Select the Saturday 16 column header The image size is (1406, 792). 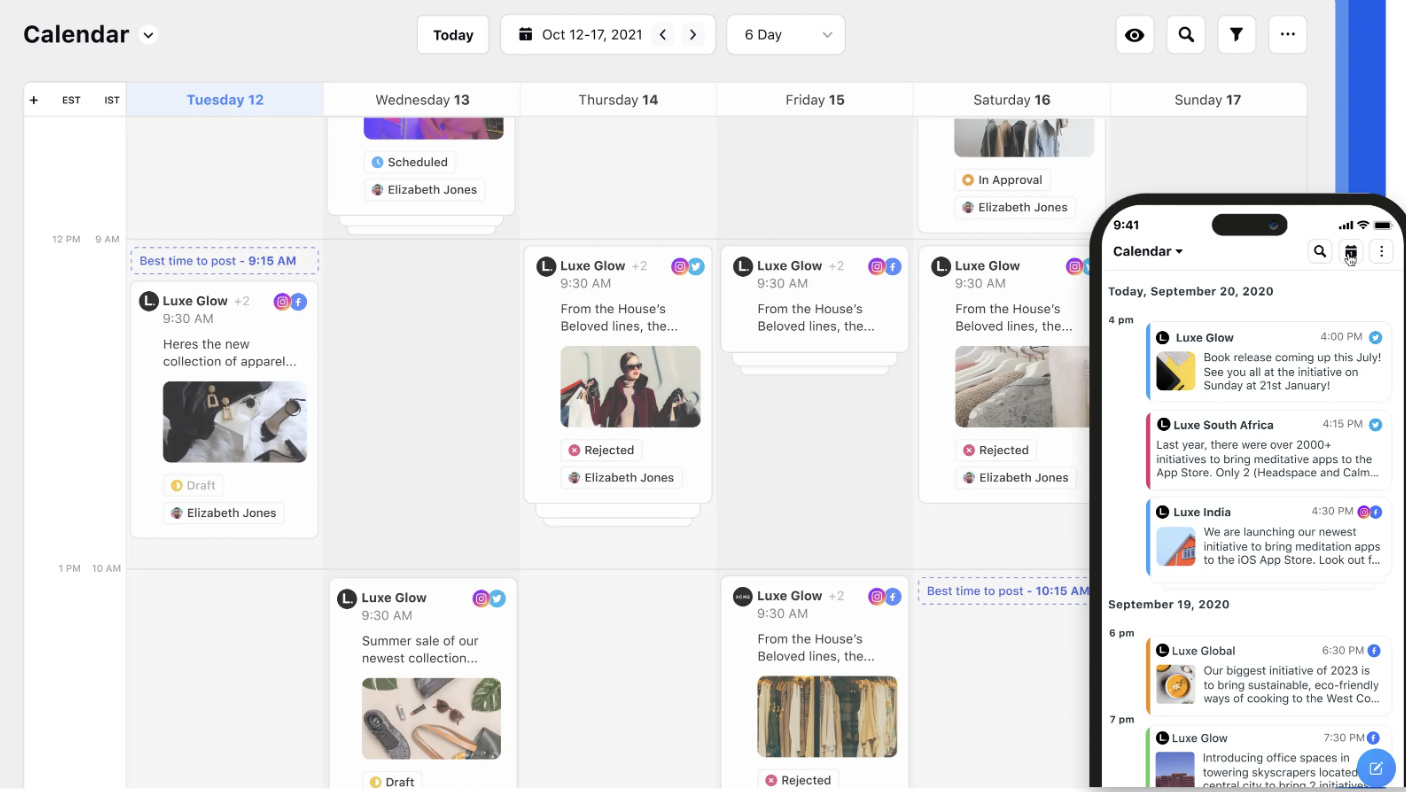click(x=1012, y=100)
